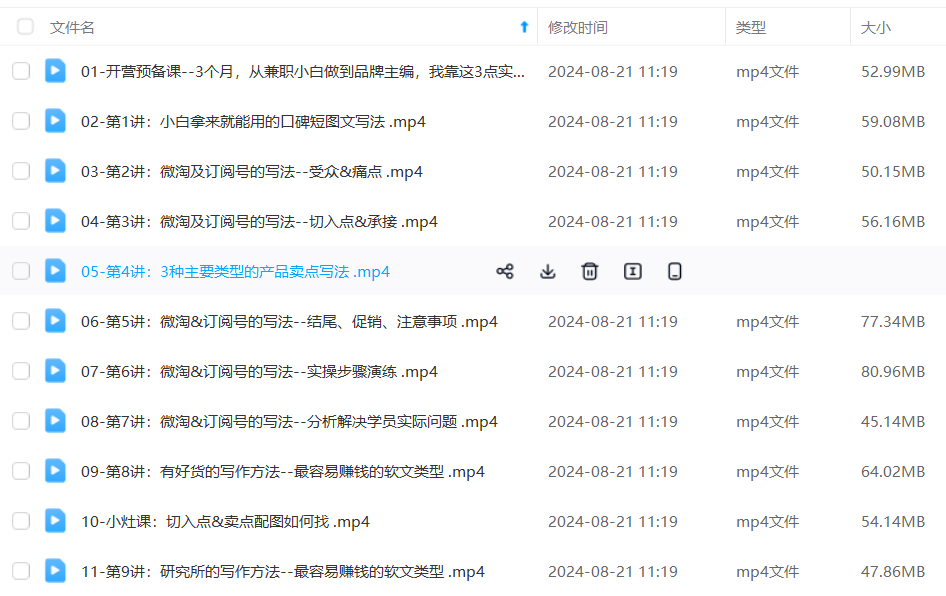This screenshot has width=946, height=596.
Task: Click the size value 56.16MB
Action: tap(893, 222)
